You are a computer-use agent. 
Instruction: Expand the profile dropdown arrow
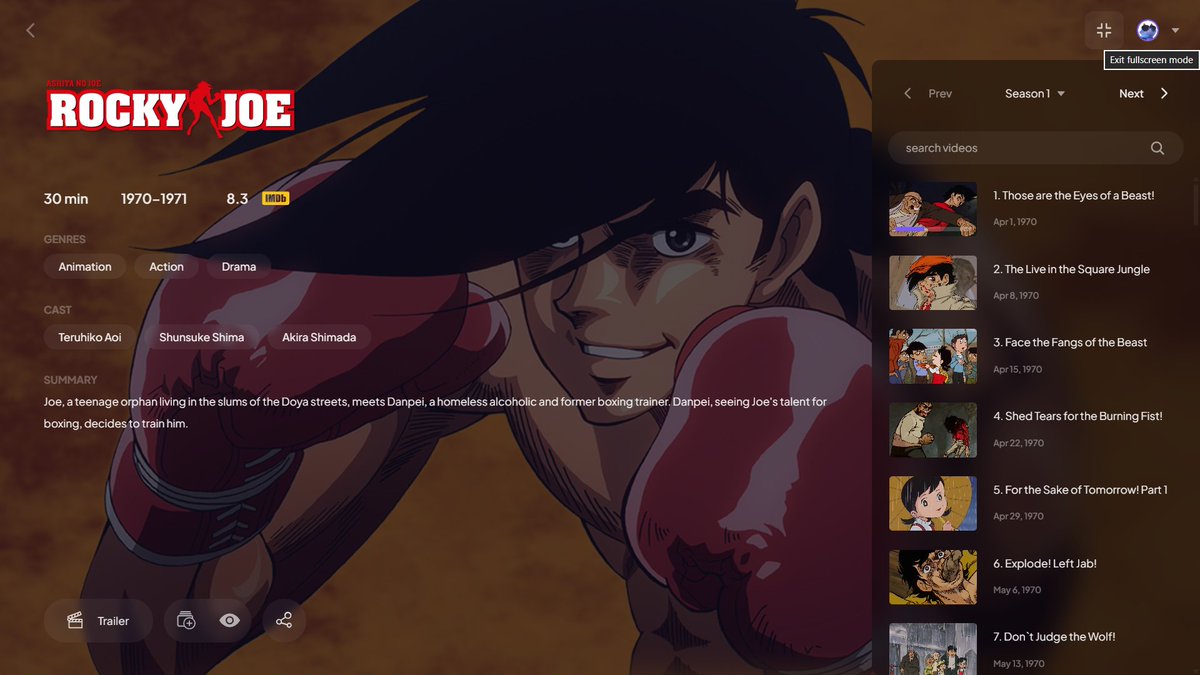(1175, 31)
